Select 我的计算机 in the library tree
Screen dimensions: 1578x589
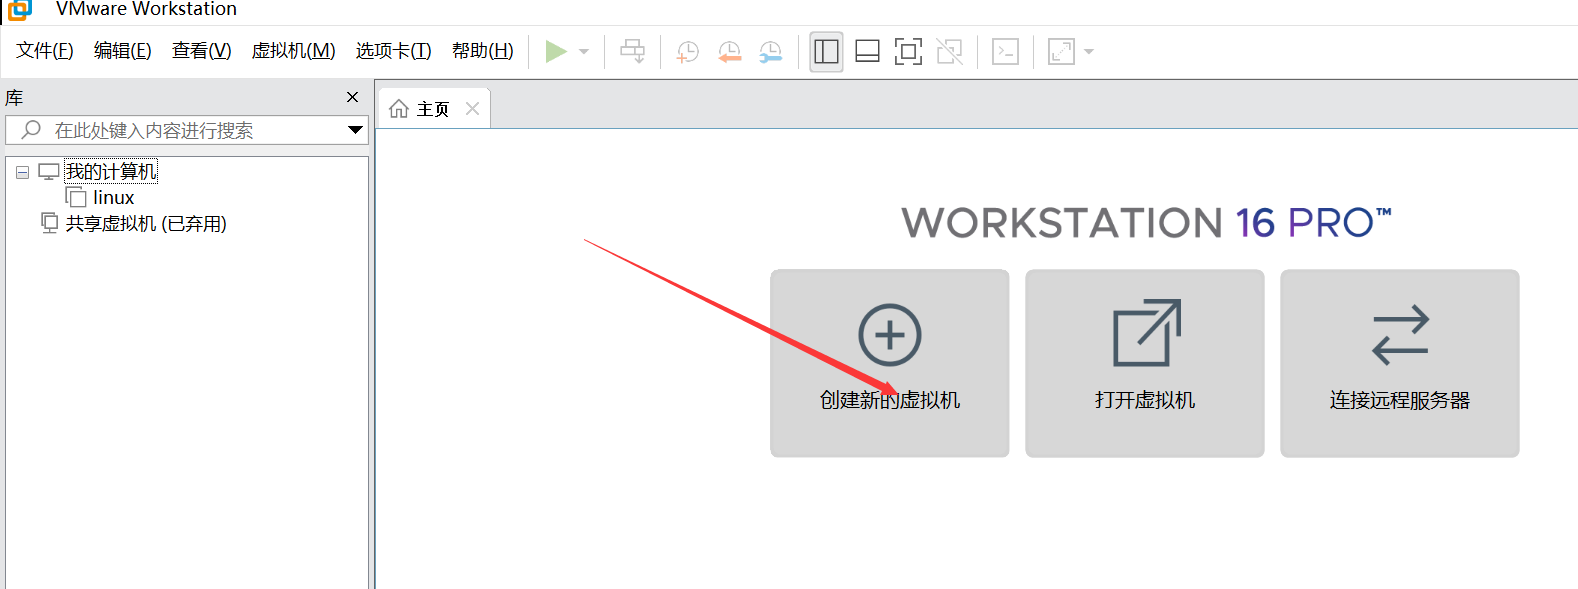pyautogui.click(x=111, y=172)
